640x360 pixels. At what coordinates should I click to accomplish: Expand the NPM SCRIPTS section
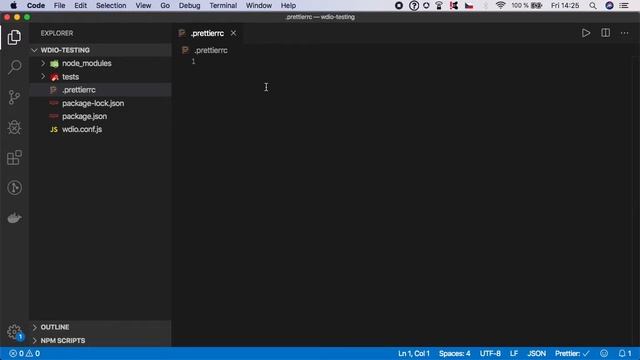(x=35, y=340)
